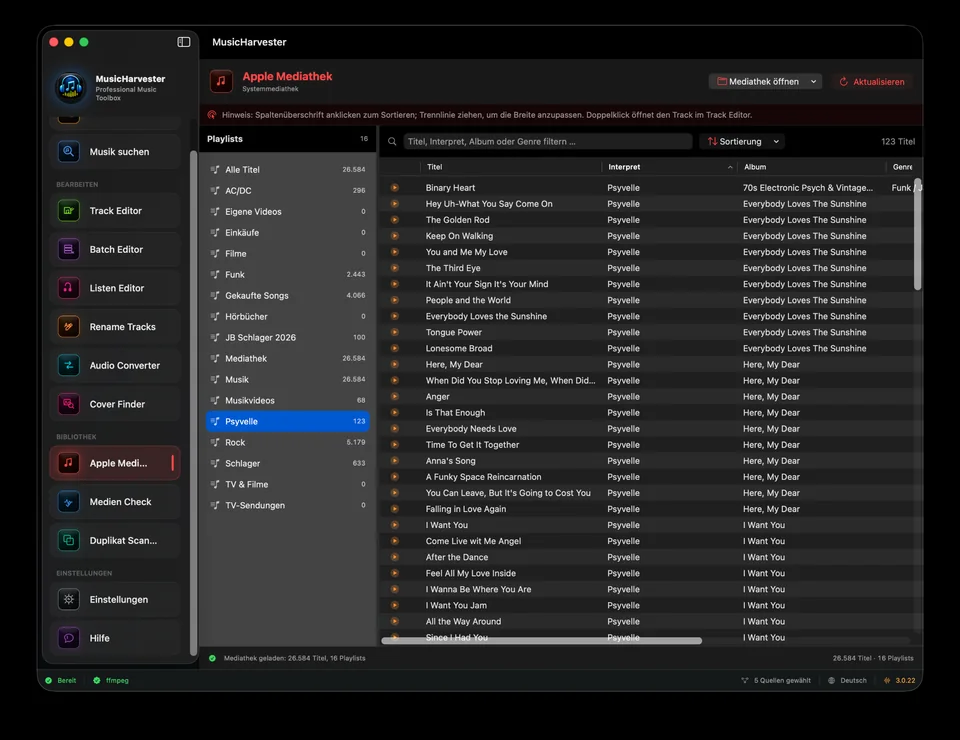Open the Track Editor icon
This screenshot has width=960, height=740.
coord(69,211)
